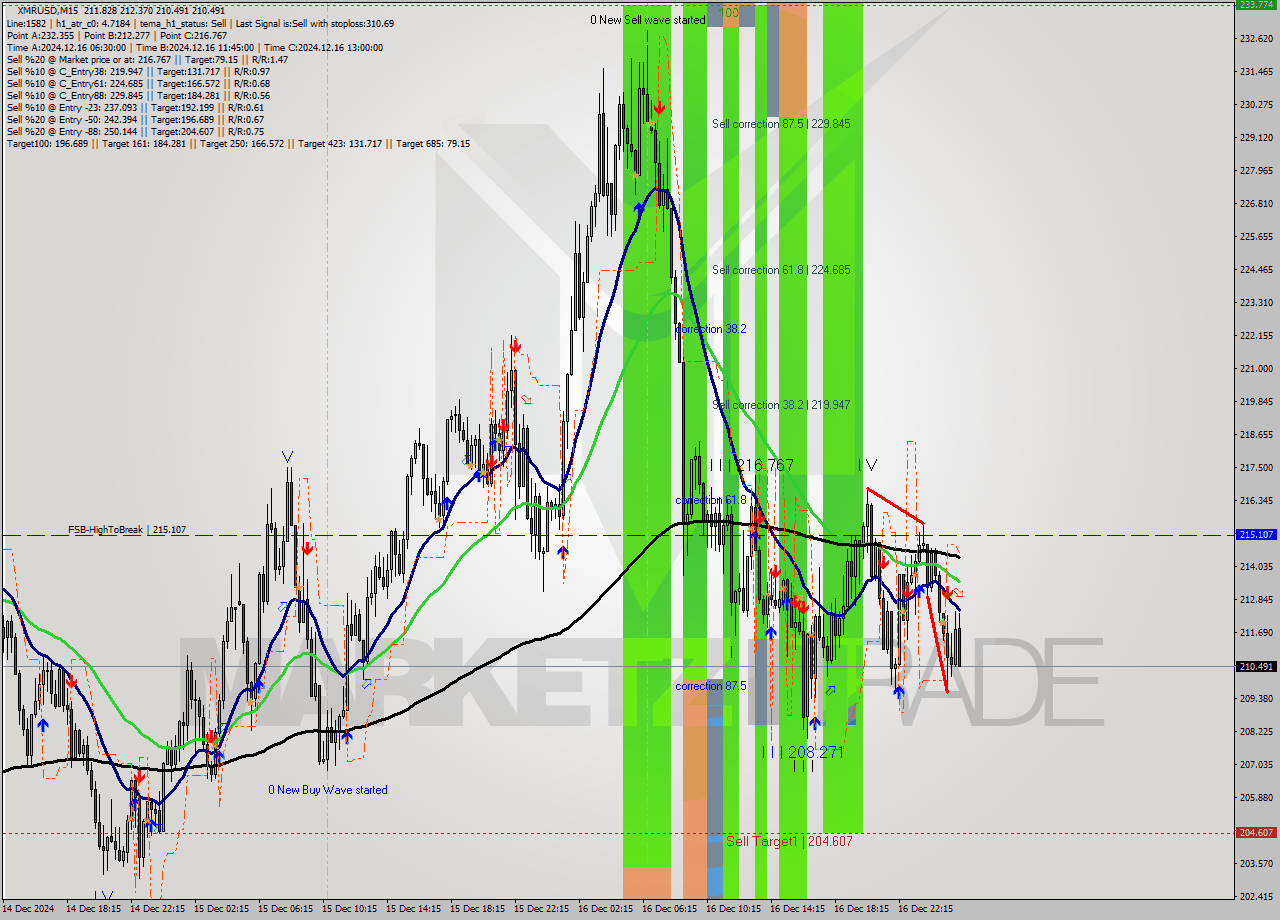Click the FSB-HighToBreak 215.107 label
The width and height of the screenshot is (1280, 920).
pos(127,530)
